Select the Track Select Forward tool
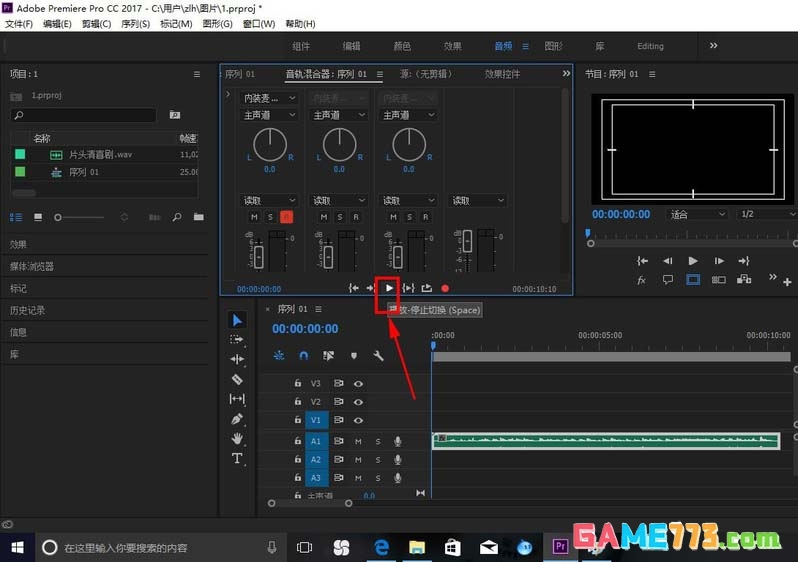The image size is (798, 562). coord(237,340)
